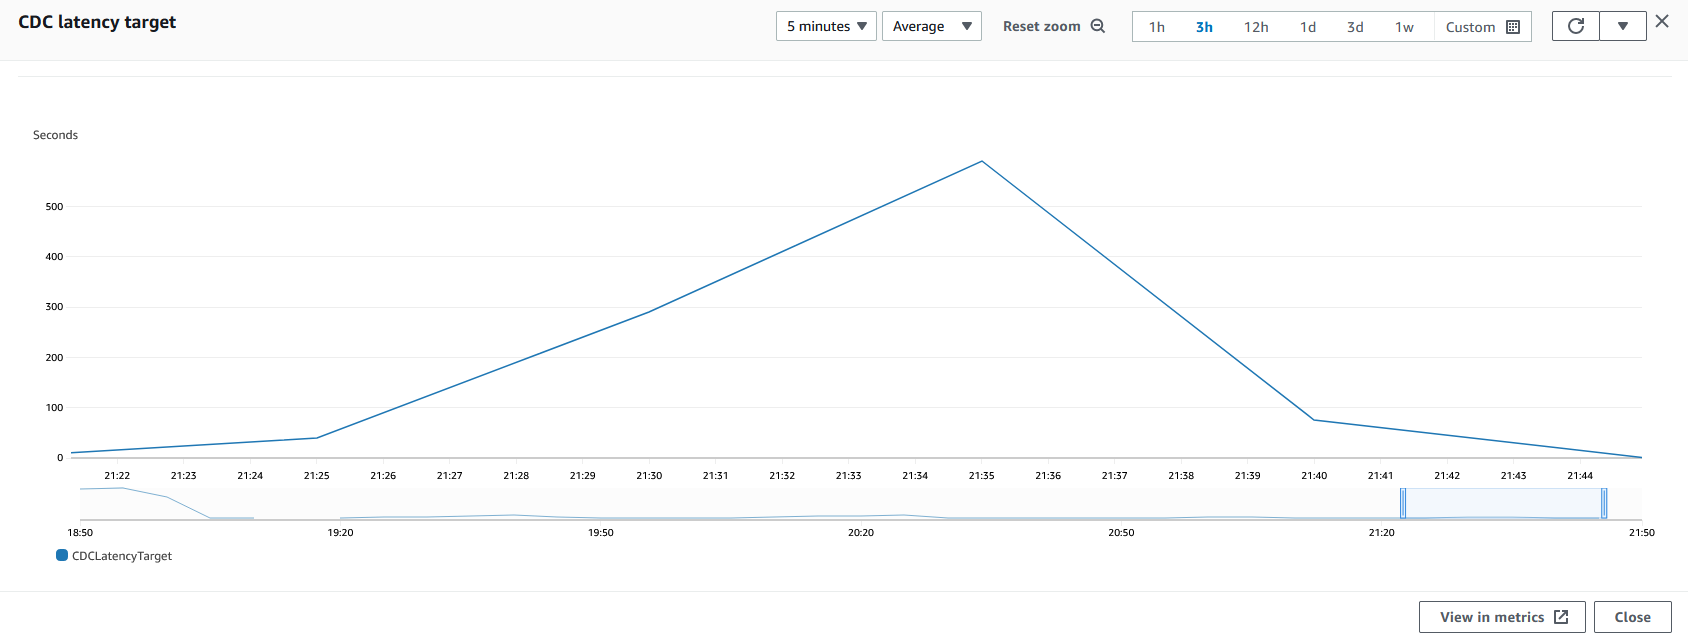The image size is (1688, 640).
Task: Switch to the 3d time range
Action: tap(1355, 27)
